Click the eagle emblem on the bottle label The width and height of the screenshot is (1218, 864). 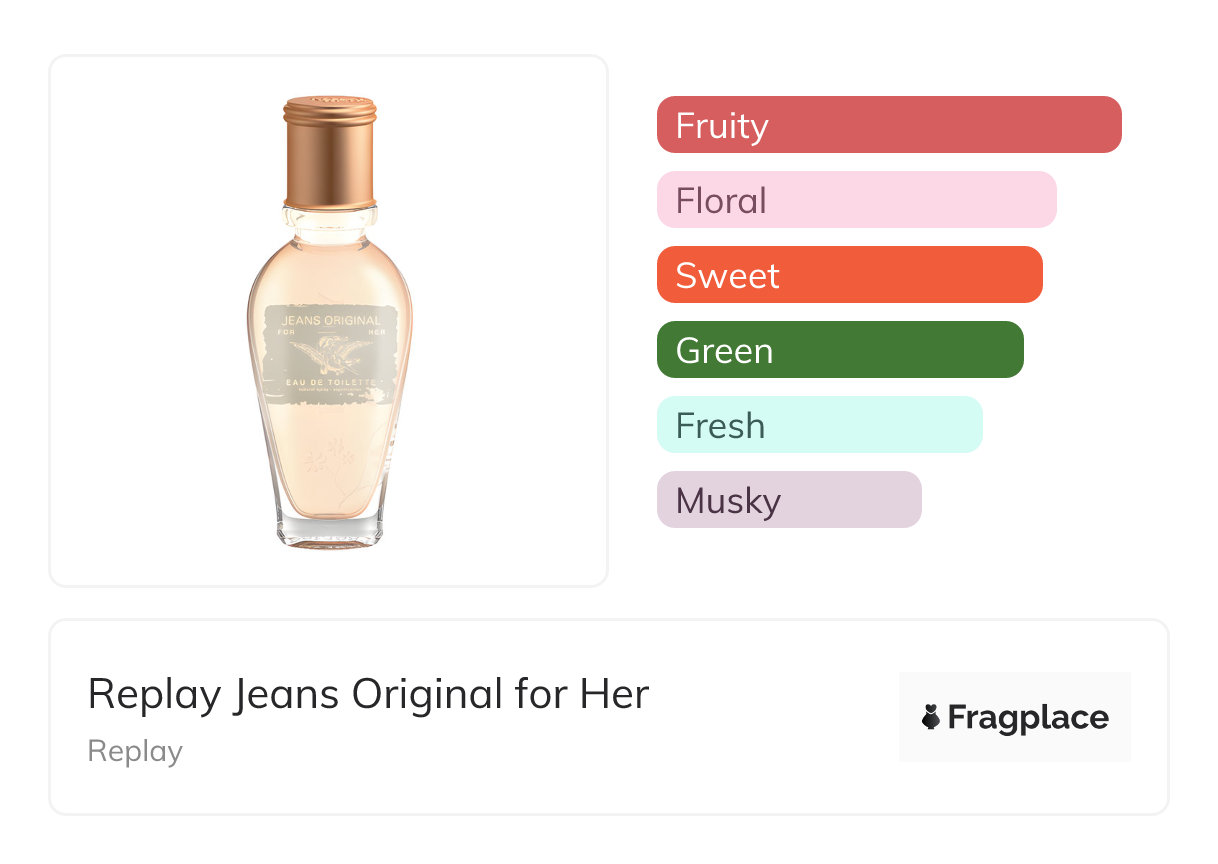coord(332,354)
